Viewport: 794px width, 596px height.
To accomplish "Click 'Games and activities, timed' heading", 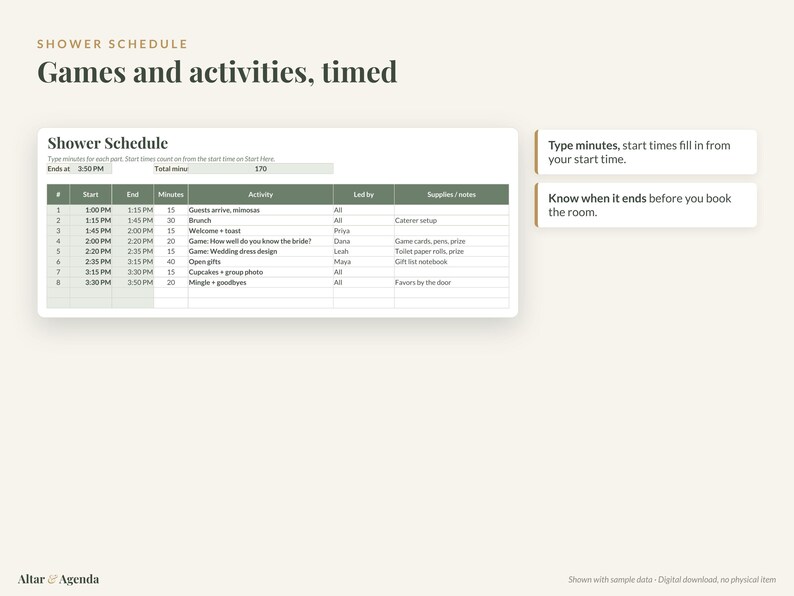I will point(217,71).
